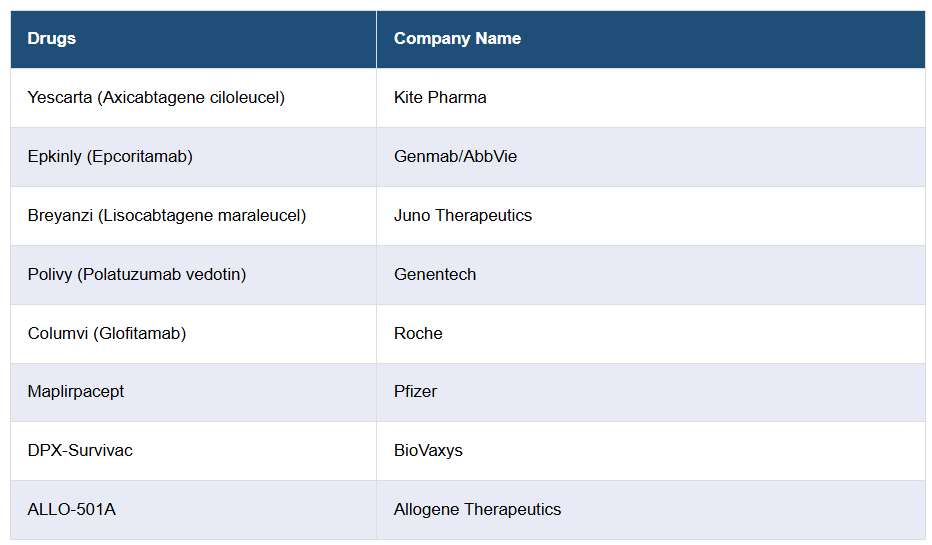The image size is (932, 545).
Task: Select the Yescarta (Axicabtagene ciloleucel) cell
Action: (156, 98)
